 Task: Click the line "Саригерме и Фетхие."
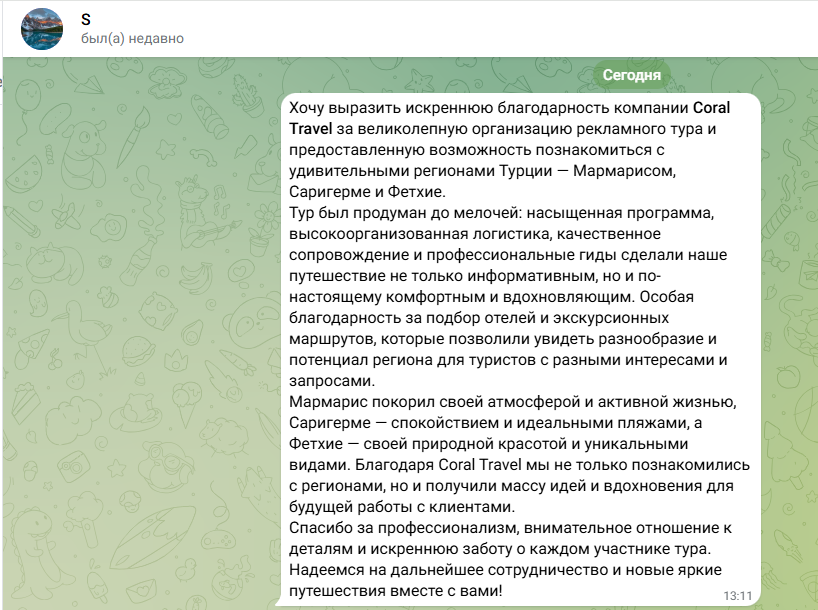coord(367,192)
